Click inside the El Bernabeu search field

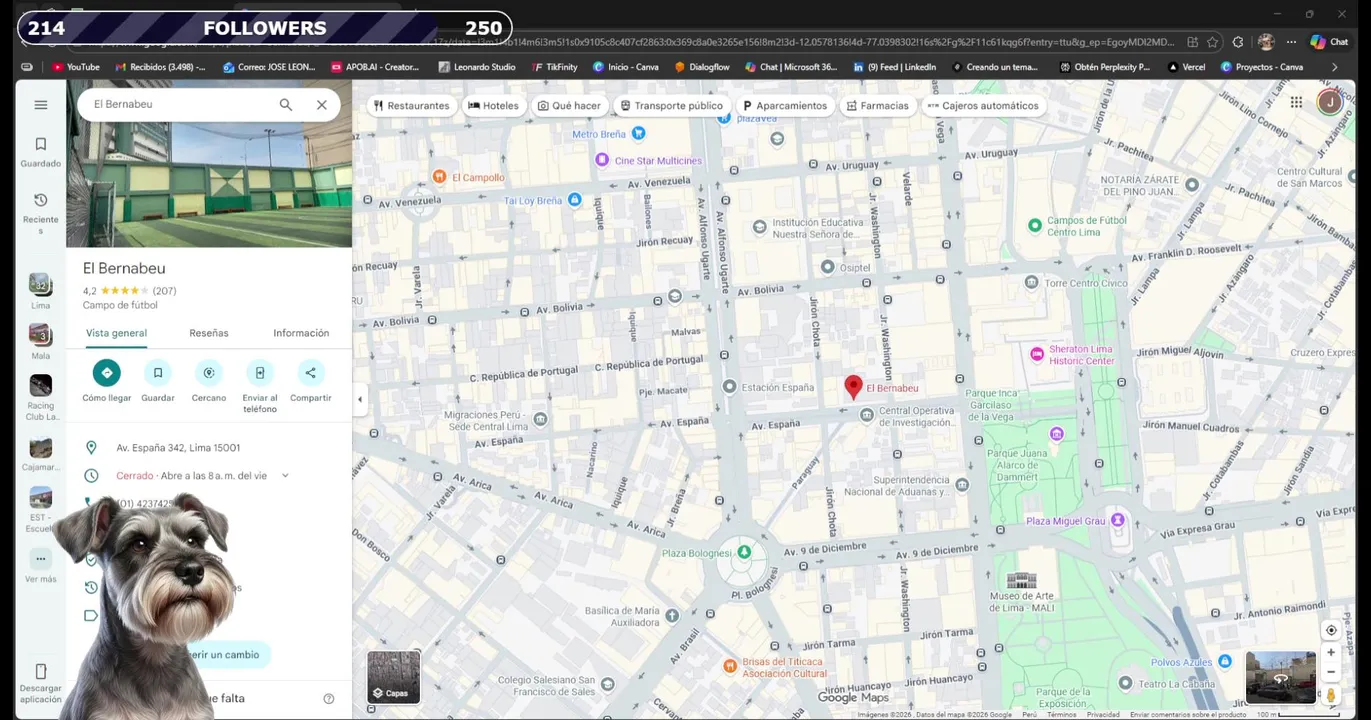click(x=180, y=104)
